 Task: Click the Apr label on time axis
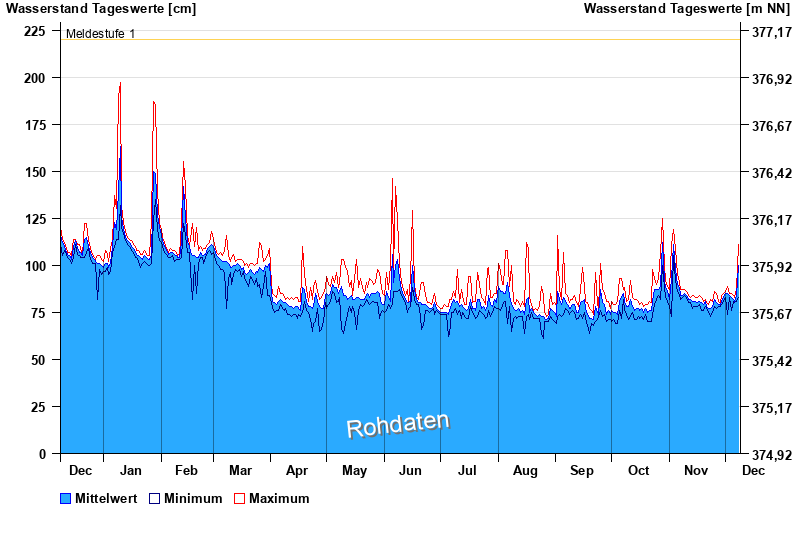297,470
